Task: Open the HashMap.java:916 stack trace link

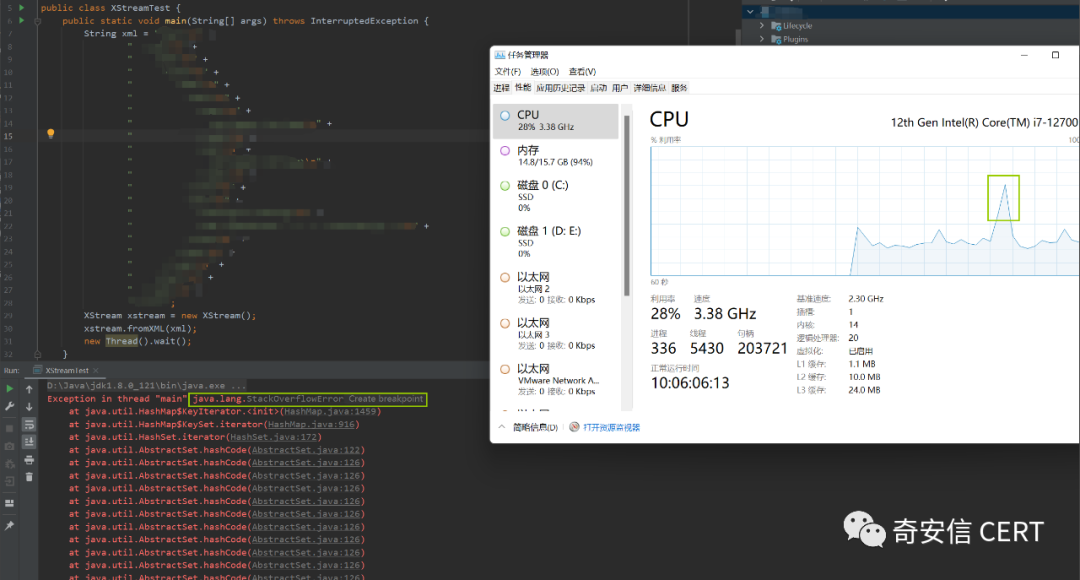Action: click(311, 424)
